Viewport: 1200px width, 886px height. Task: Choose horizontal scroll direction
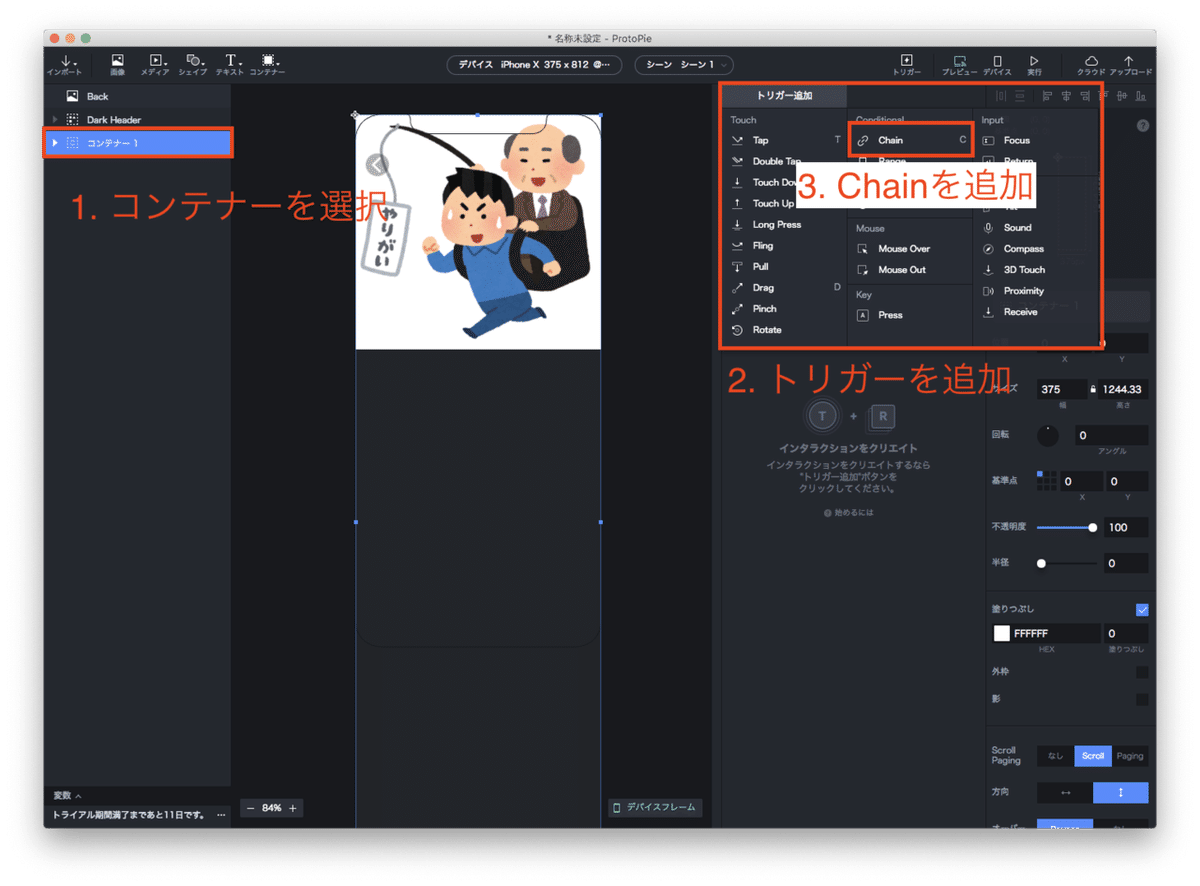point(1065,792)
